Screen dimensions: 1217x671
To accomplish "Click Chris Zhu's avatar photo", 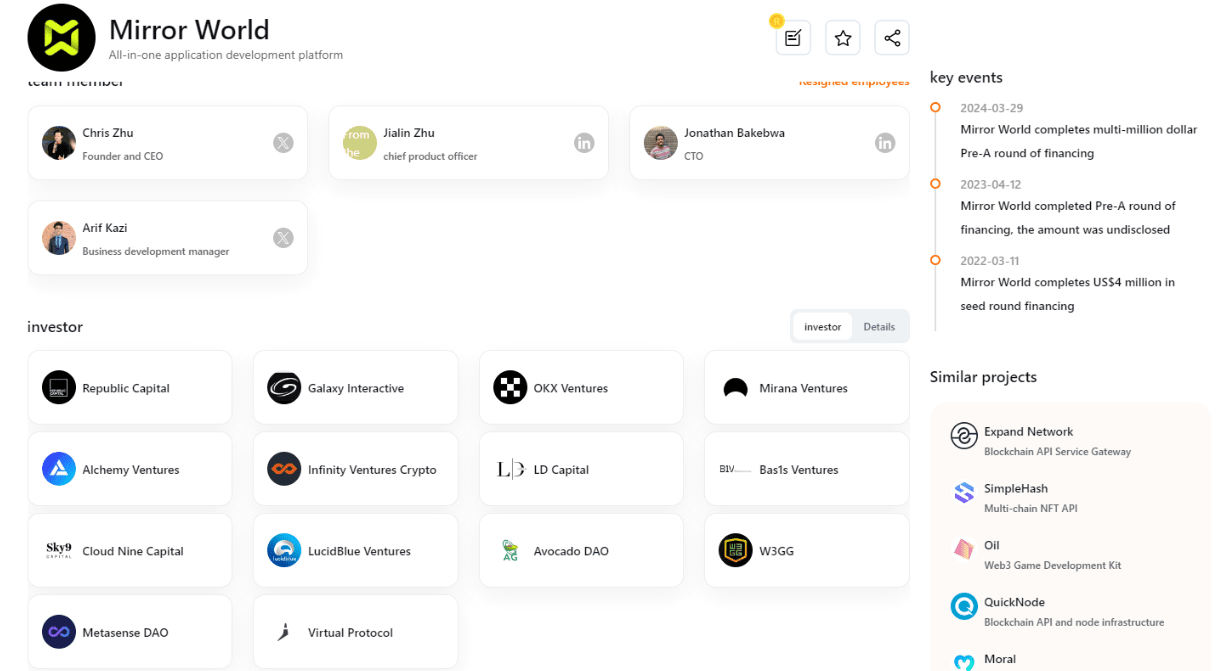I will point(59,143).
